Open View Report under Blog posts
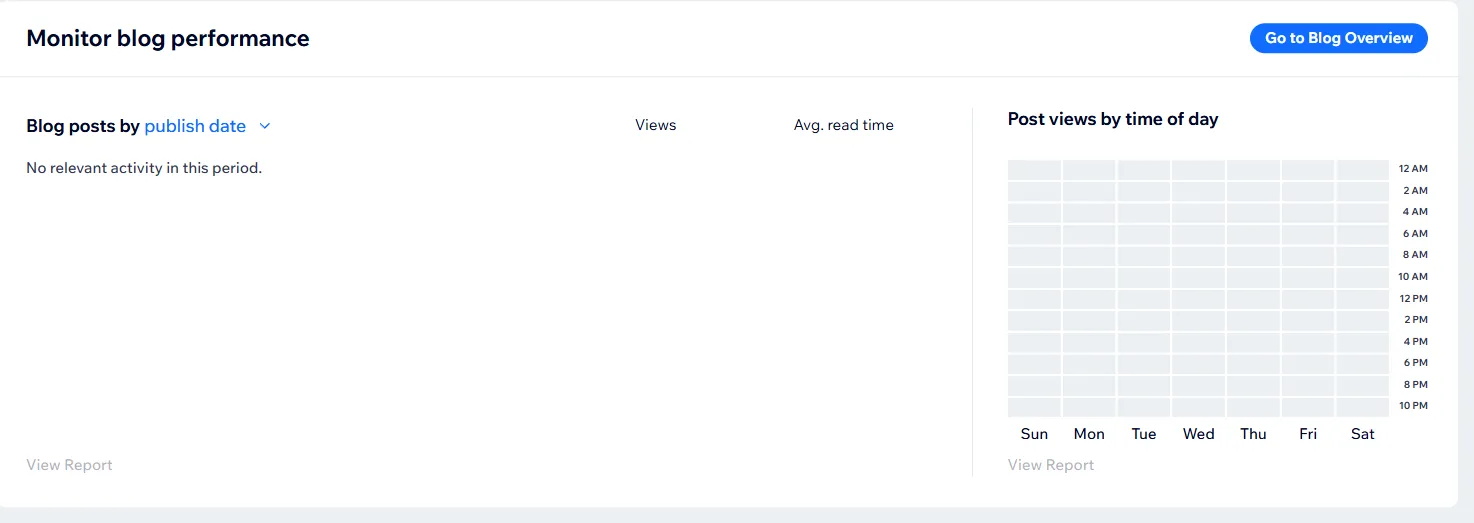1474x523 pixels. pos(69,465)
